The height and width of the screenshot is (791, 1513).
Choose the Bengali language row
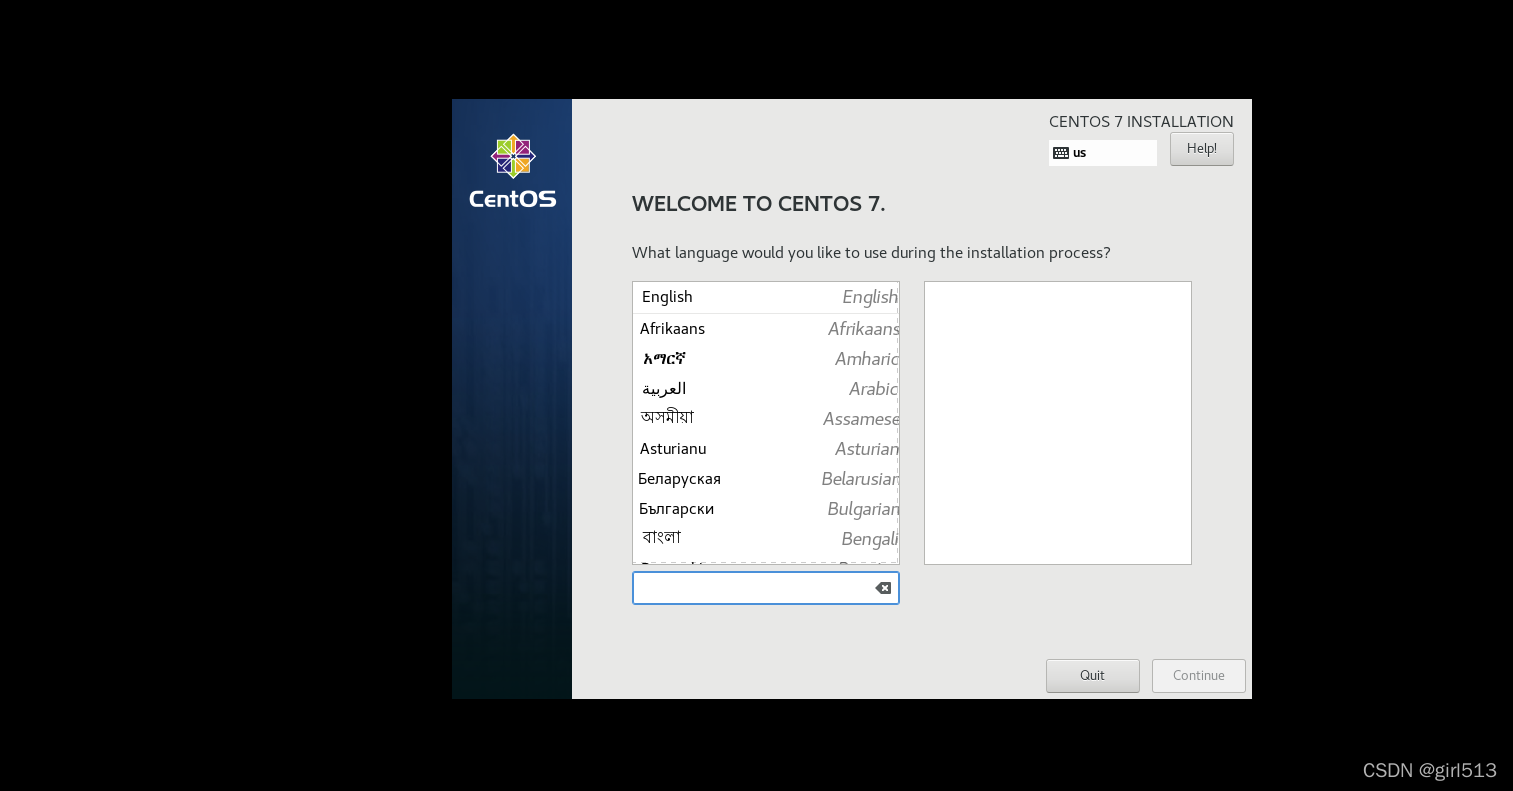766,539
